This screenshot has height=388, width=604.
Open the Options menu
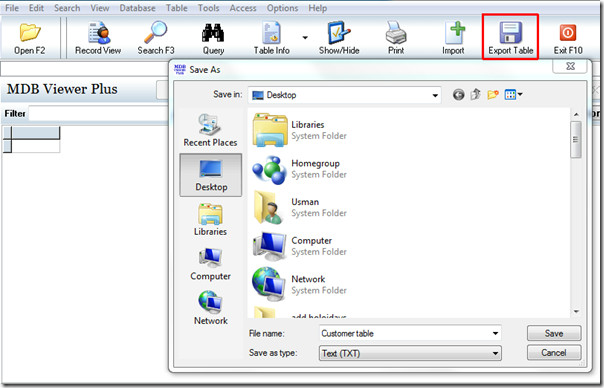click(x=282, y=8)
